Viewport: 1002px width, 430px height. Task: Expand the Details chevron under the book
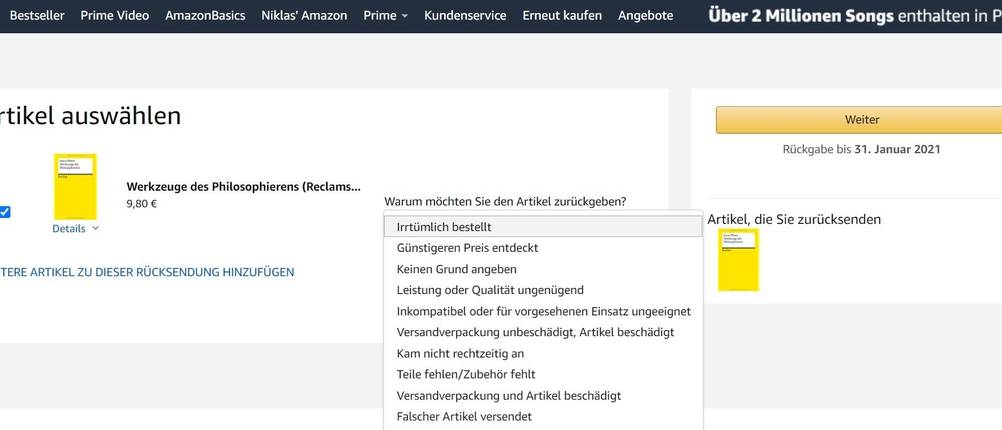(x=76, y=228)
